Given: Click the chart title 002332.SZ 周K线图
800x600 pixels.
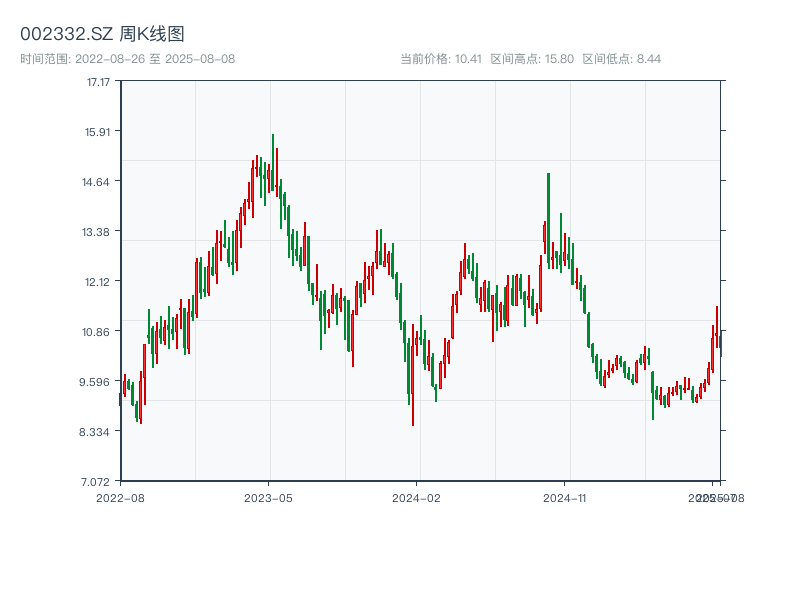Looking at the screenshot, I should coord(102,34).
